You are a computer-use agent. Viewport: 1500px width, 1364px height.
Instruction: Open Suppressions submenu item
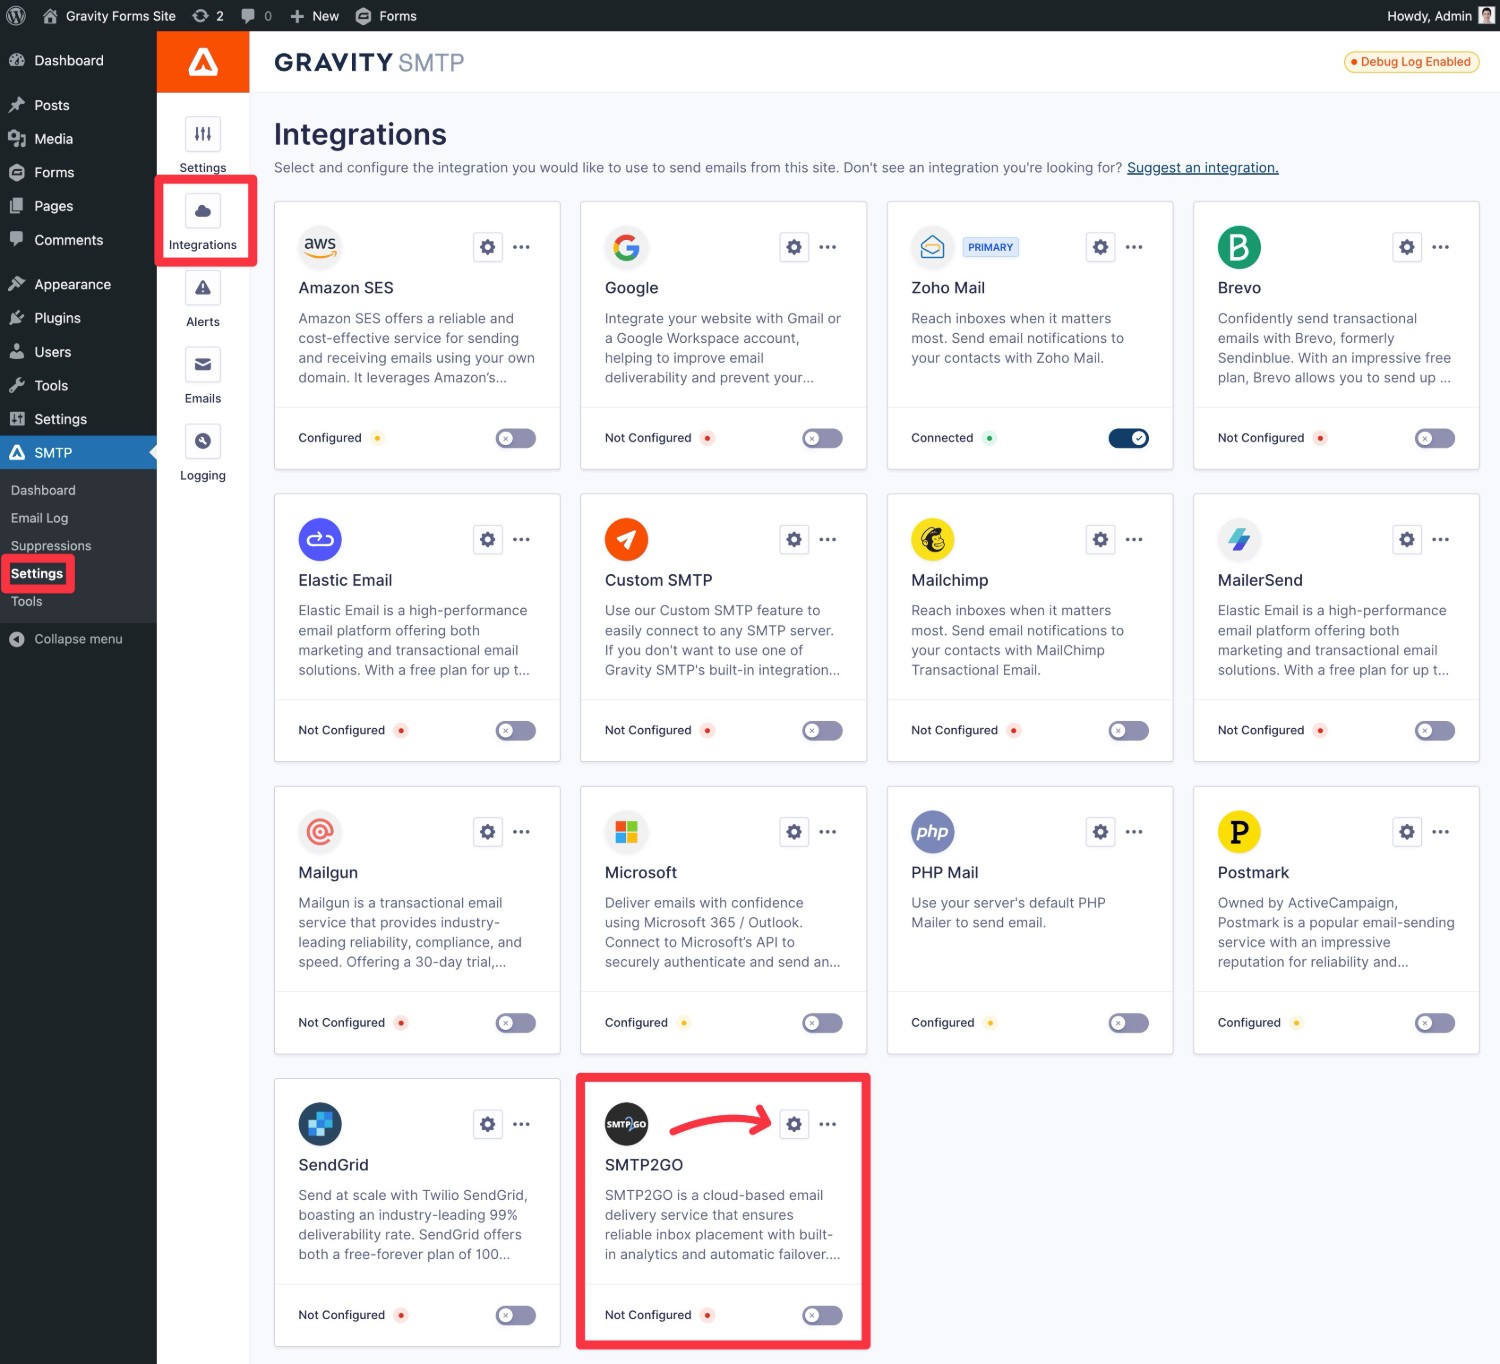tap(51, 546)
